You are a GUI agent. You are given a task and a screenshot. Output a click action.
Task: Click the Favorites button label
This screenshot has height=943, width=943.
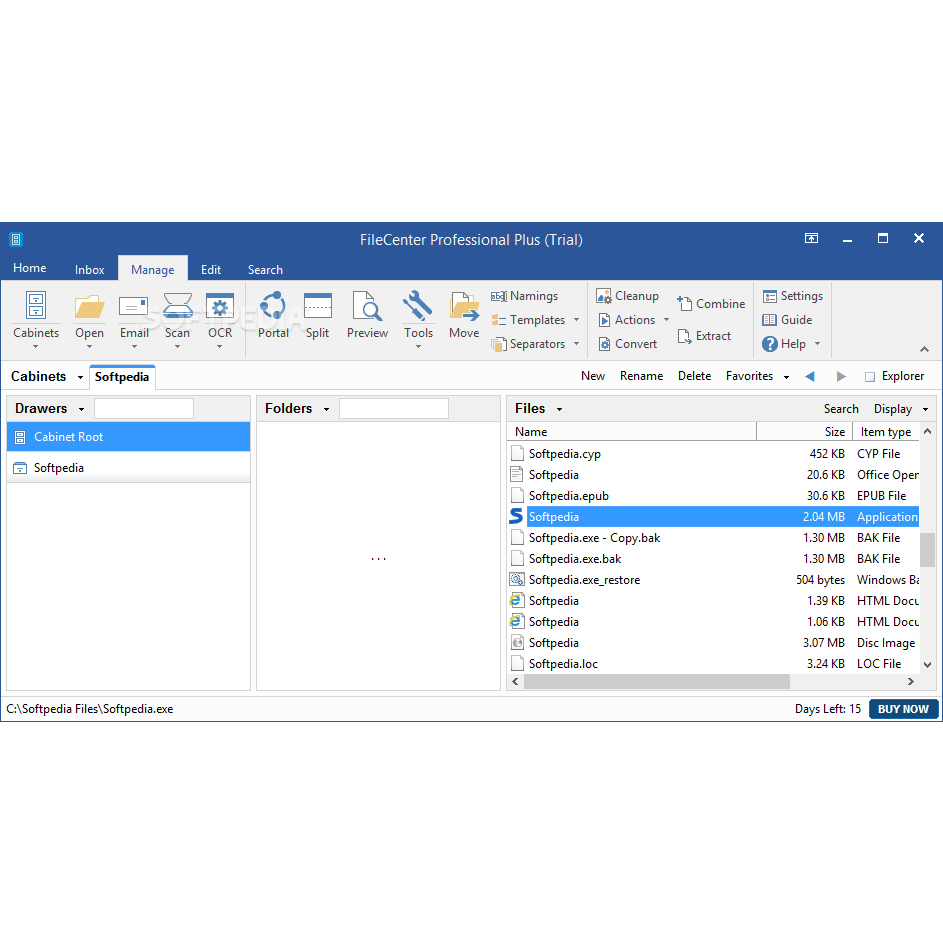pyautogui.click(x=749, y=376)
